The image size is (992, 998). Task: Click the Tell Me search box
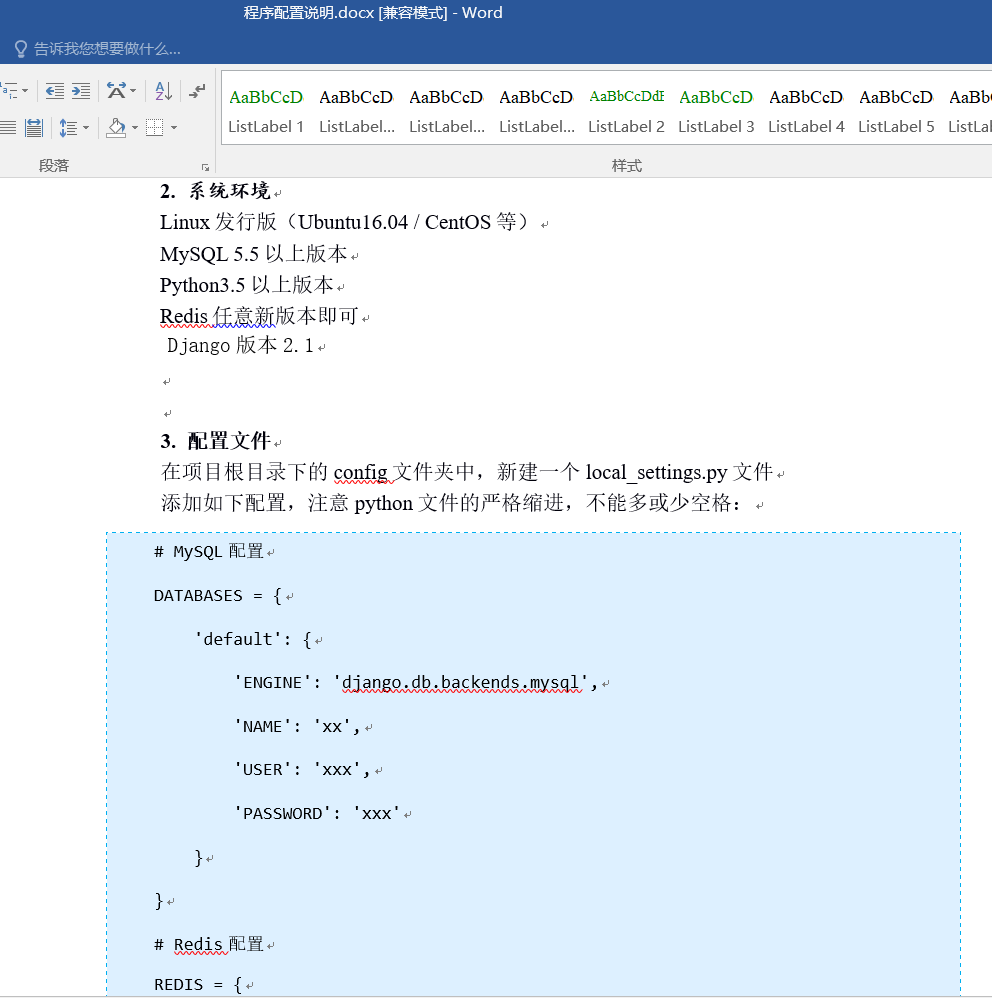(x=107, y=49)
